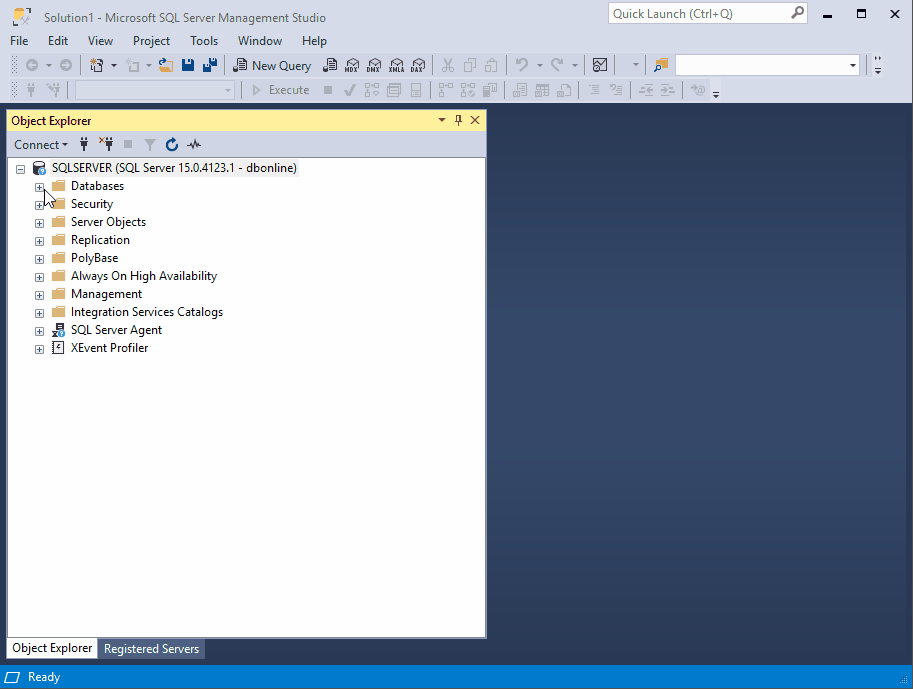Open Activity Monitor from Object Explorer toolbar
The width and height of the screenshot is (913, 689).
(194, 144)
